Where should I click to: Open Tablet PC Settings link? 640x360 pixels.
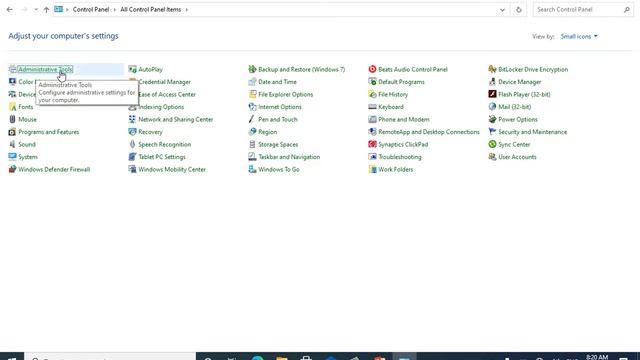point(162,157)
